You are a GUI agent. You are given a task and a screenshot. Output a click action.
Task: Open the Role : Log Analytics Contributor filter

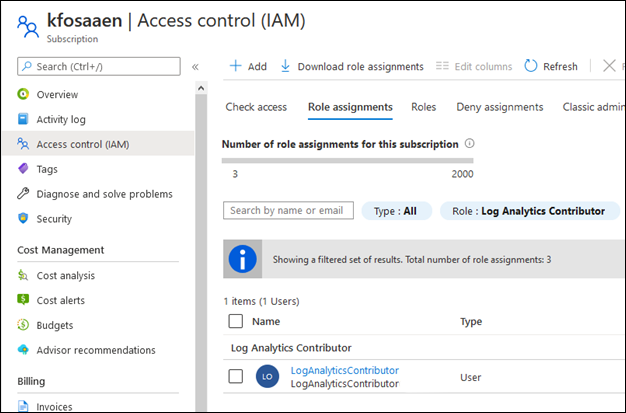(529, 211)
